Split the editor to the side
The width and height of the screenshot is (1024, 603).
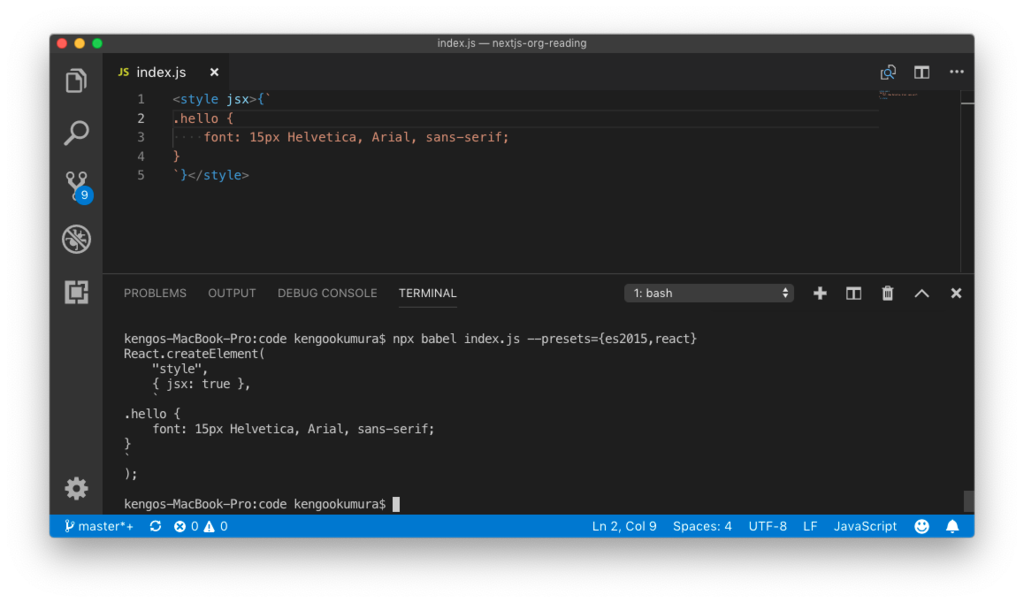(x=921, y=73)
